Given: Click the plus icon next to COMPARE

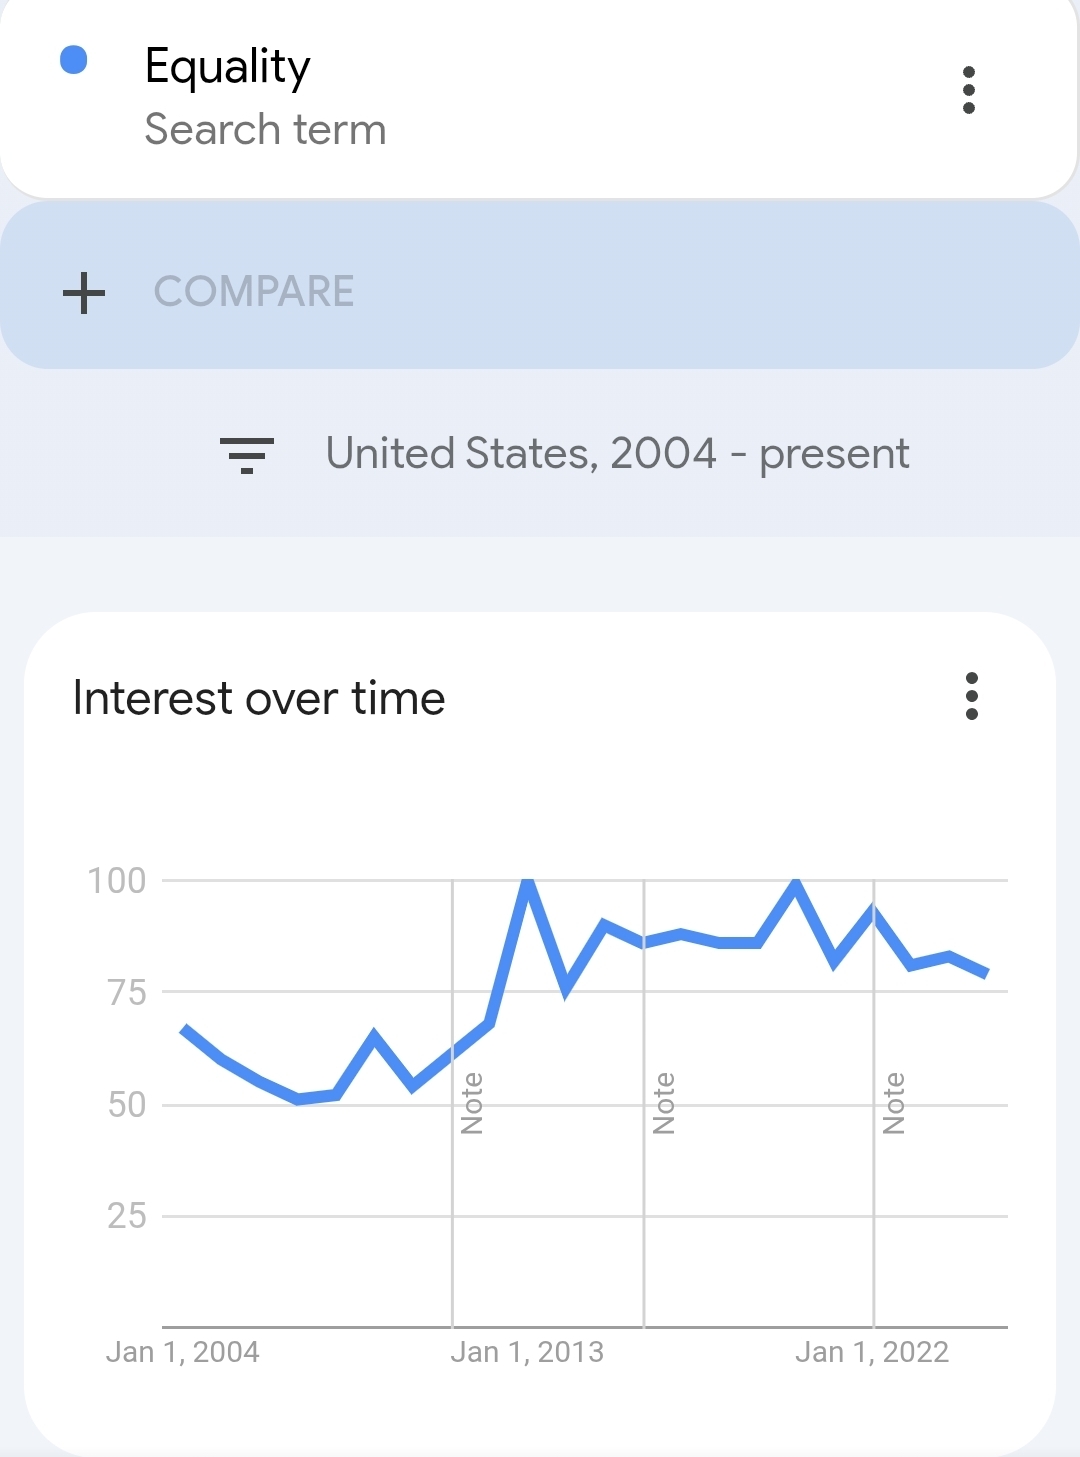Looking at the screenshot, I should coord(84,292).
